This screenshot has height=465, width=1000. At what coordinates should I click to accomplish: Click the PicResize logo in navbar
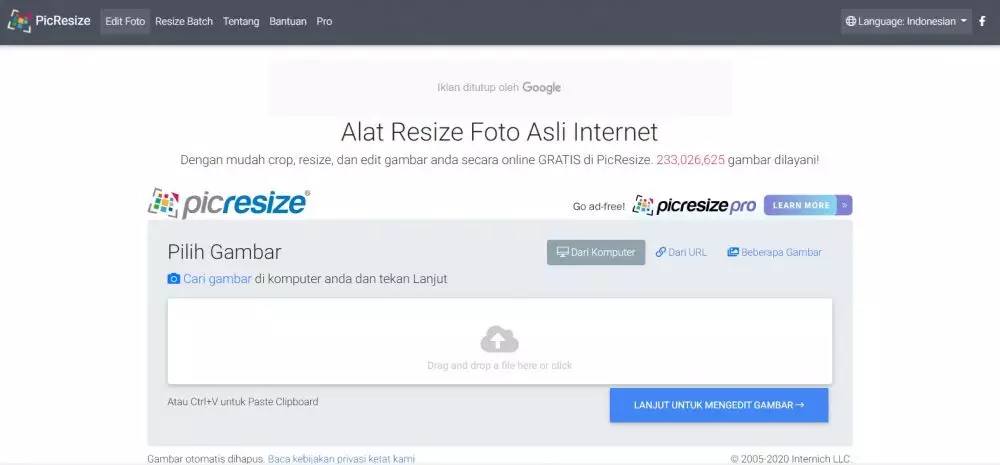tap(49, 21)
